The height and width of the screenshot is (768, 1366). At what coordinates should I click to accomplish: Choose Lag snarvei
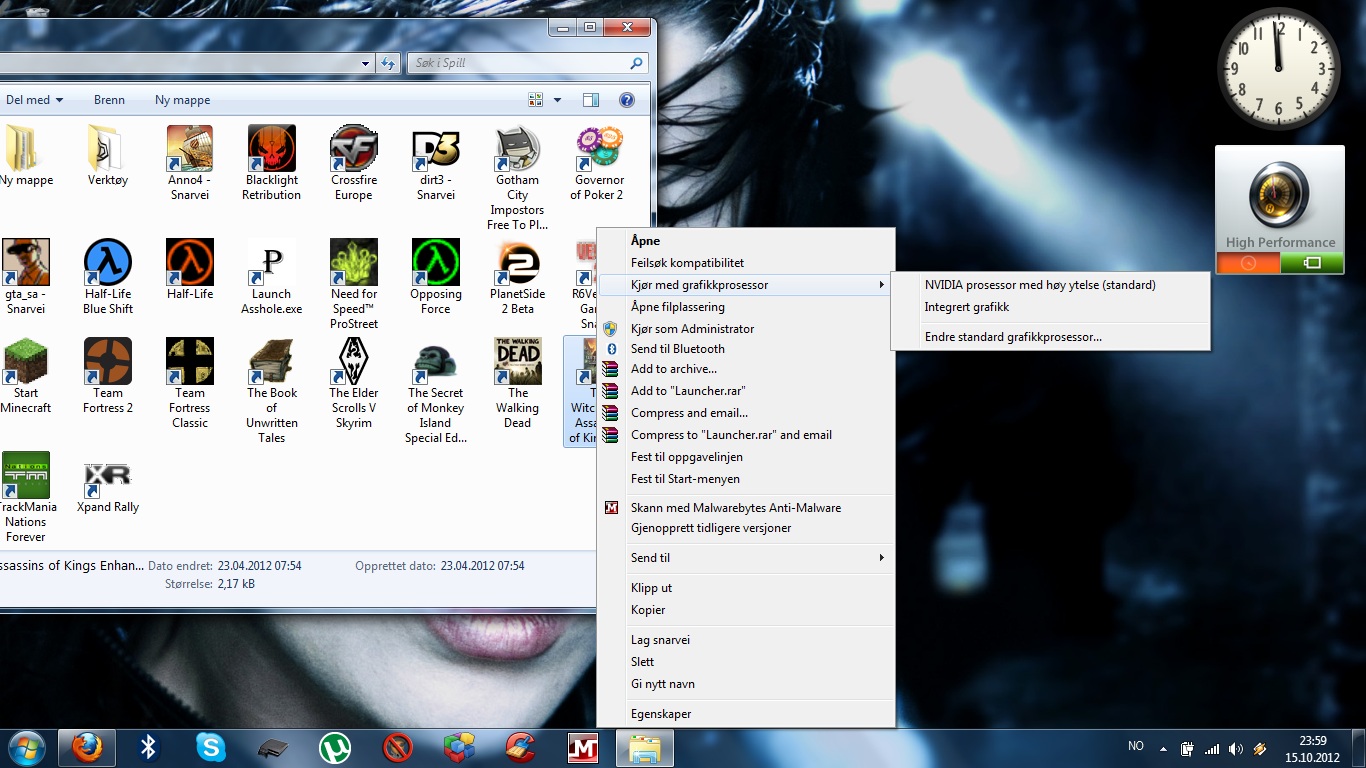click(746, 640)
